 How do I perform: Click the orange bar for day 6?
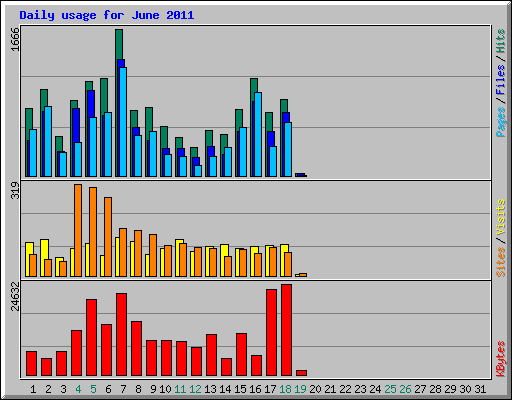pyautogui.click(x=108, y=237)
